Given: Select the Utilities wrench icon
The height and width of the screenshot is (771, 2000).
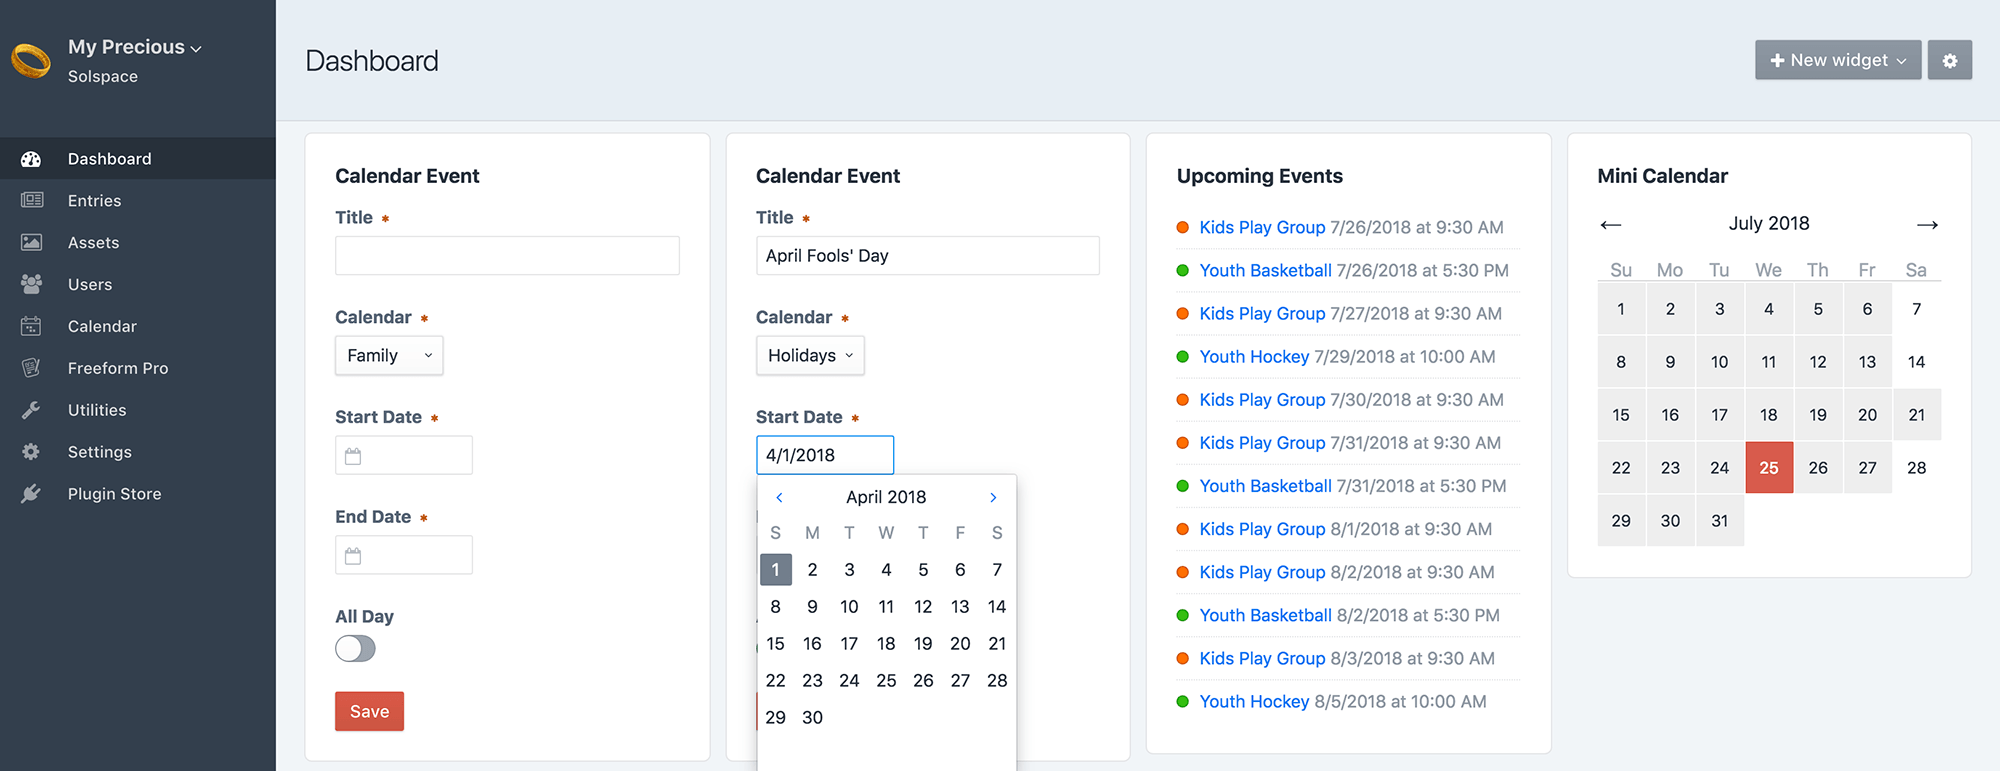Looking at the screenshot, I should coord(33,410).
